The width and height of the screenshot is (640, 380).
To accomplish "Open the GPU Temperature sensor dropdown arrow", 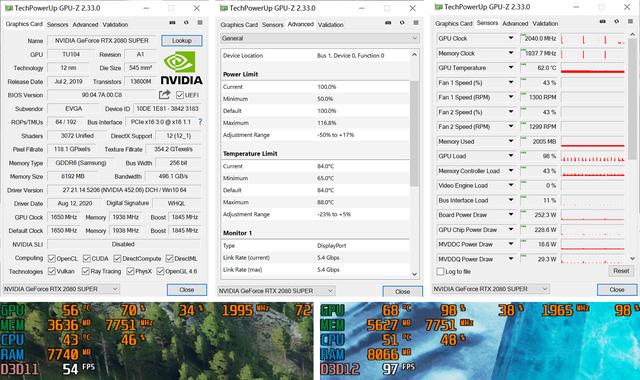I will [x=511, y=67].
